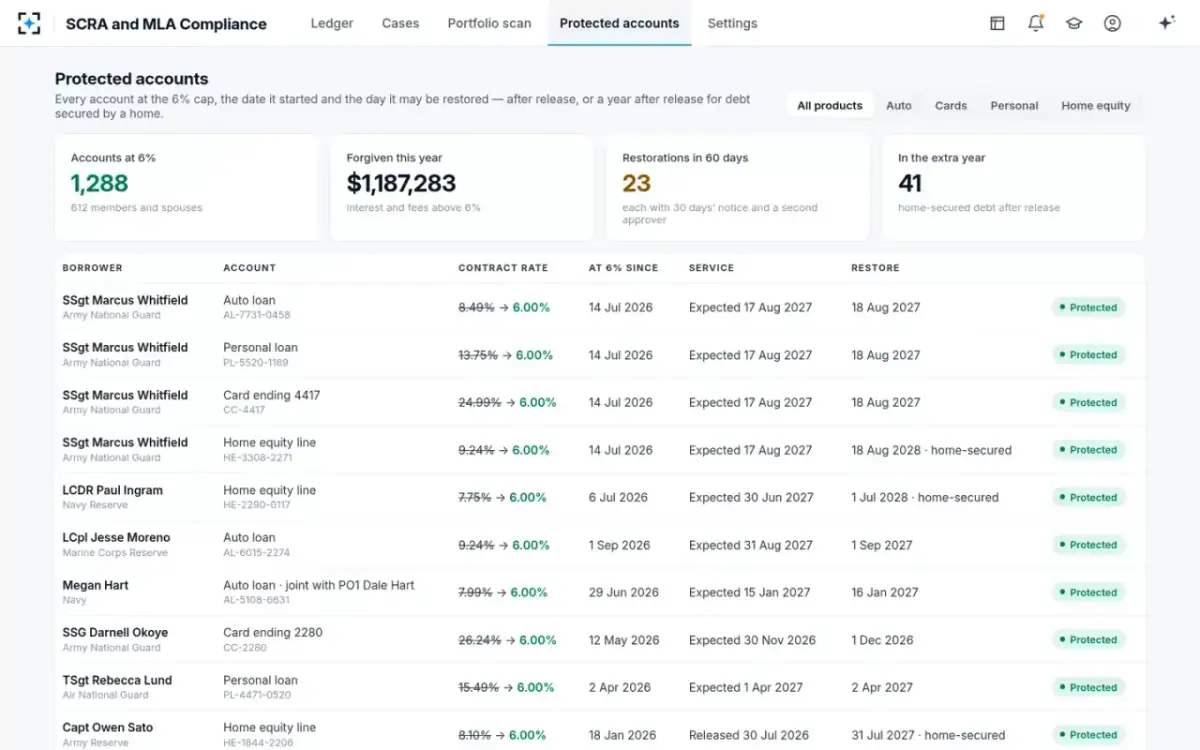Filter by Cards products
Viewport: 1200px width, 750px height.
click(951, 105)
